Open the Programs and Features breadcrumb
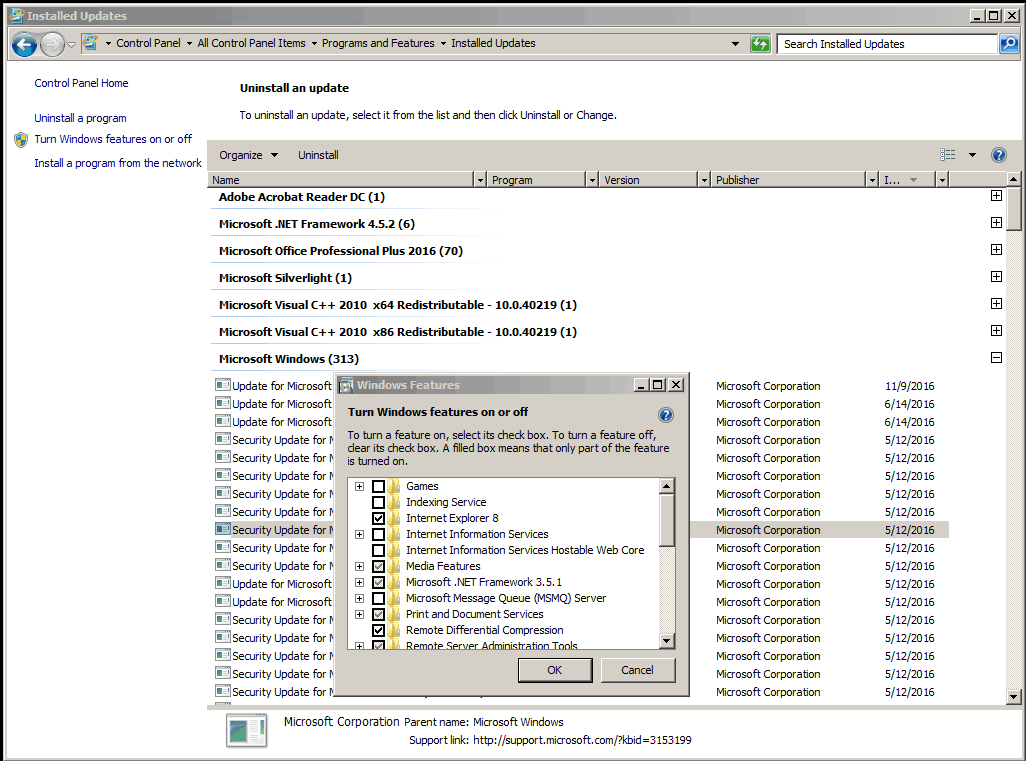The height and width of the screenshot is (761, 1026). [x=378, y=43]
